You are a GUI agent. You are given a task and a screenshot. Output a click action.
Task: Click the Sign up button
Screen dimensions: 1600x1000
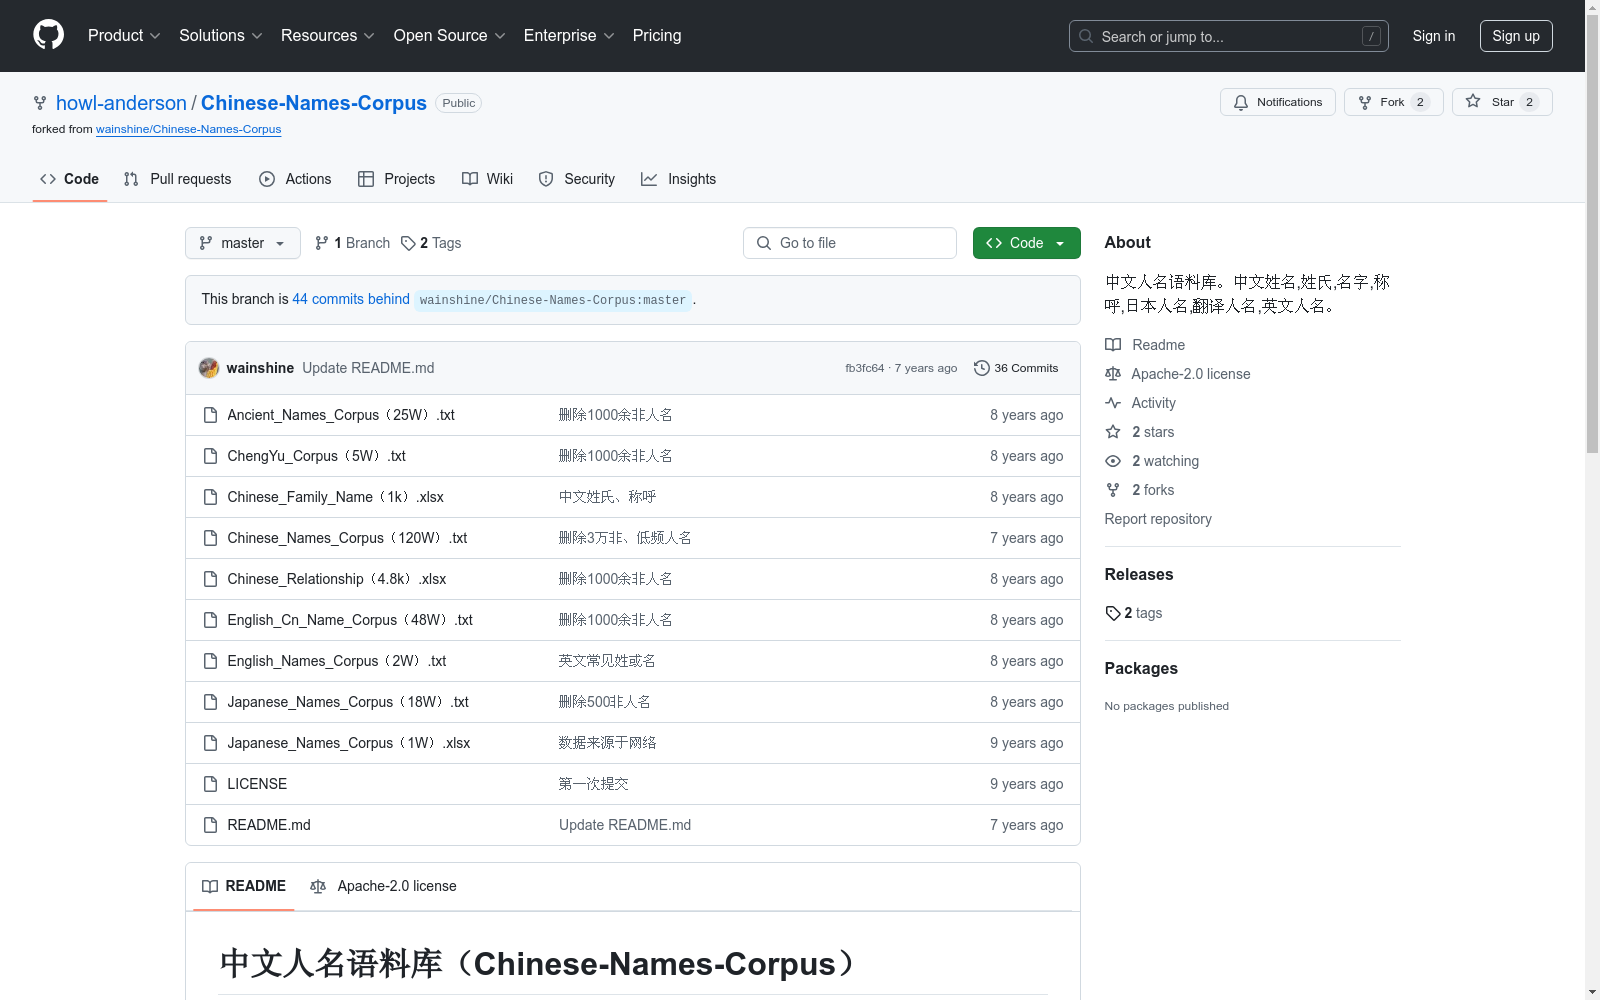tap(1516, 36)
